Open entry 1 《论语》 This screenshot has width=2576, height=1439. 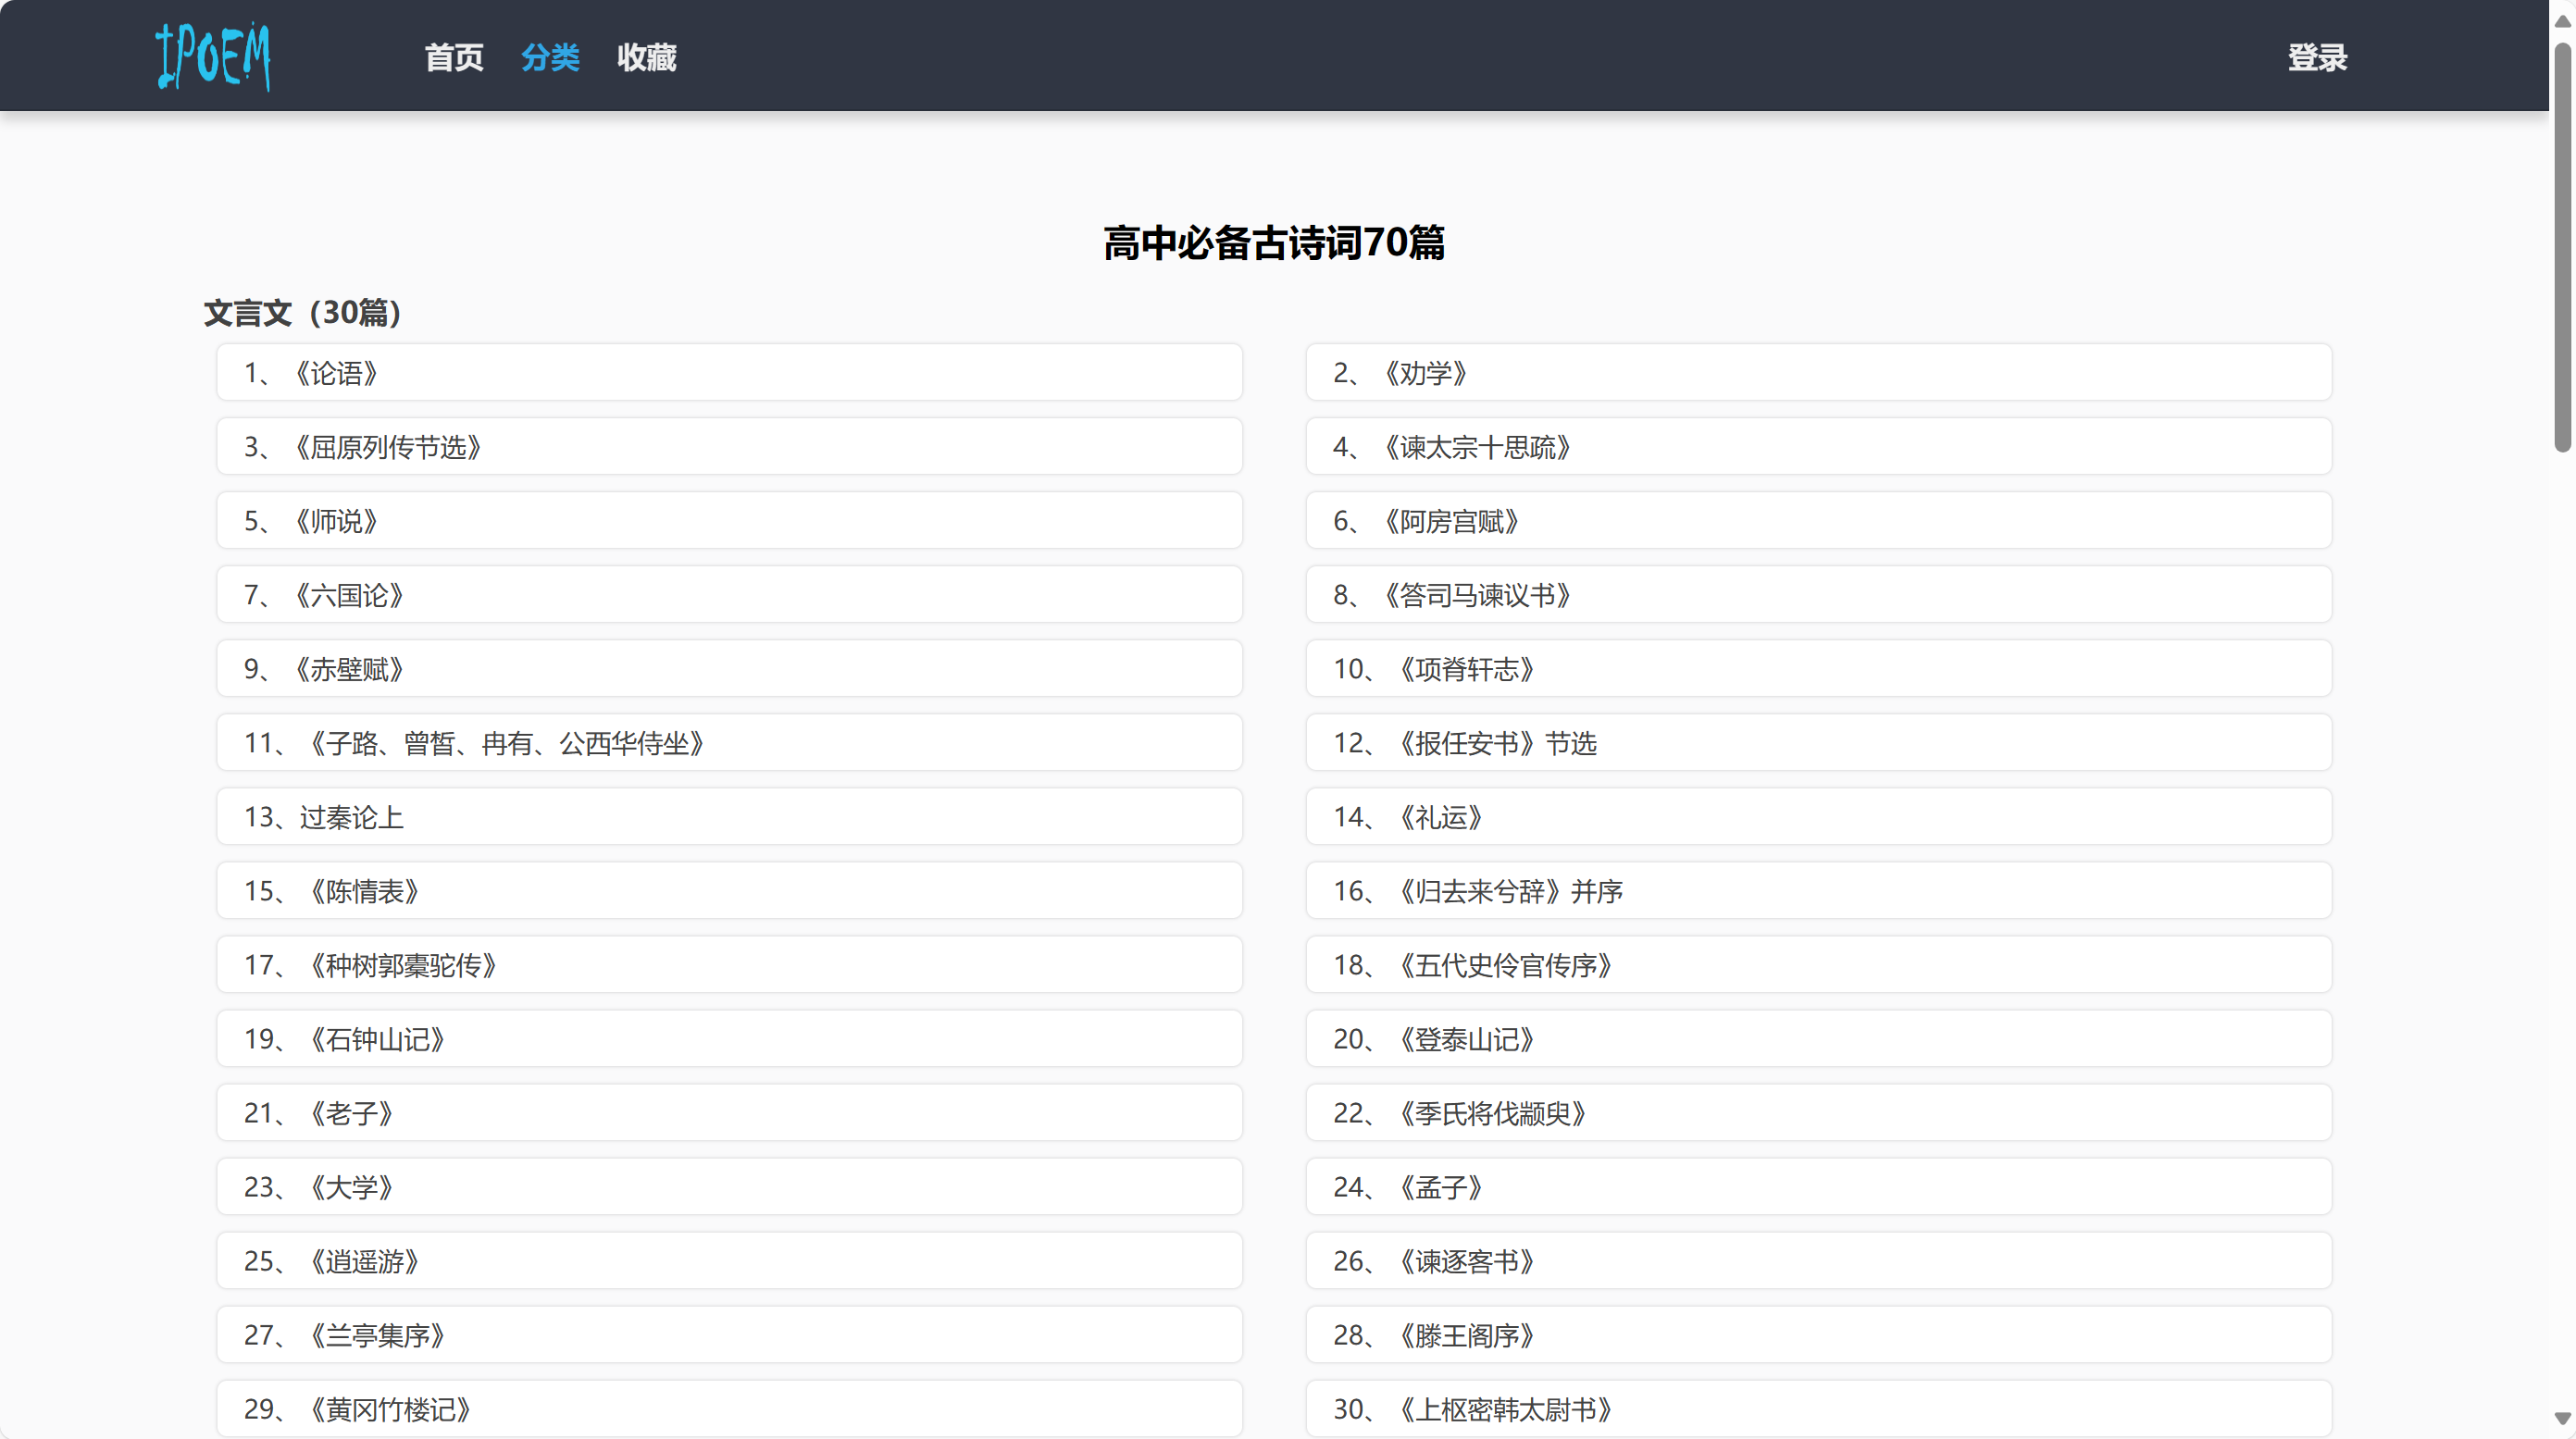728,373
